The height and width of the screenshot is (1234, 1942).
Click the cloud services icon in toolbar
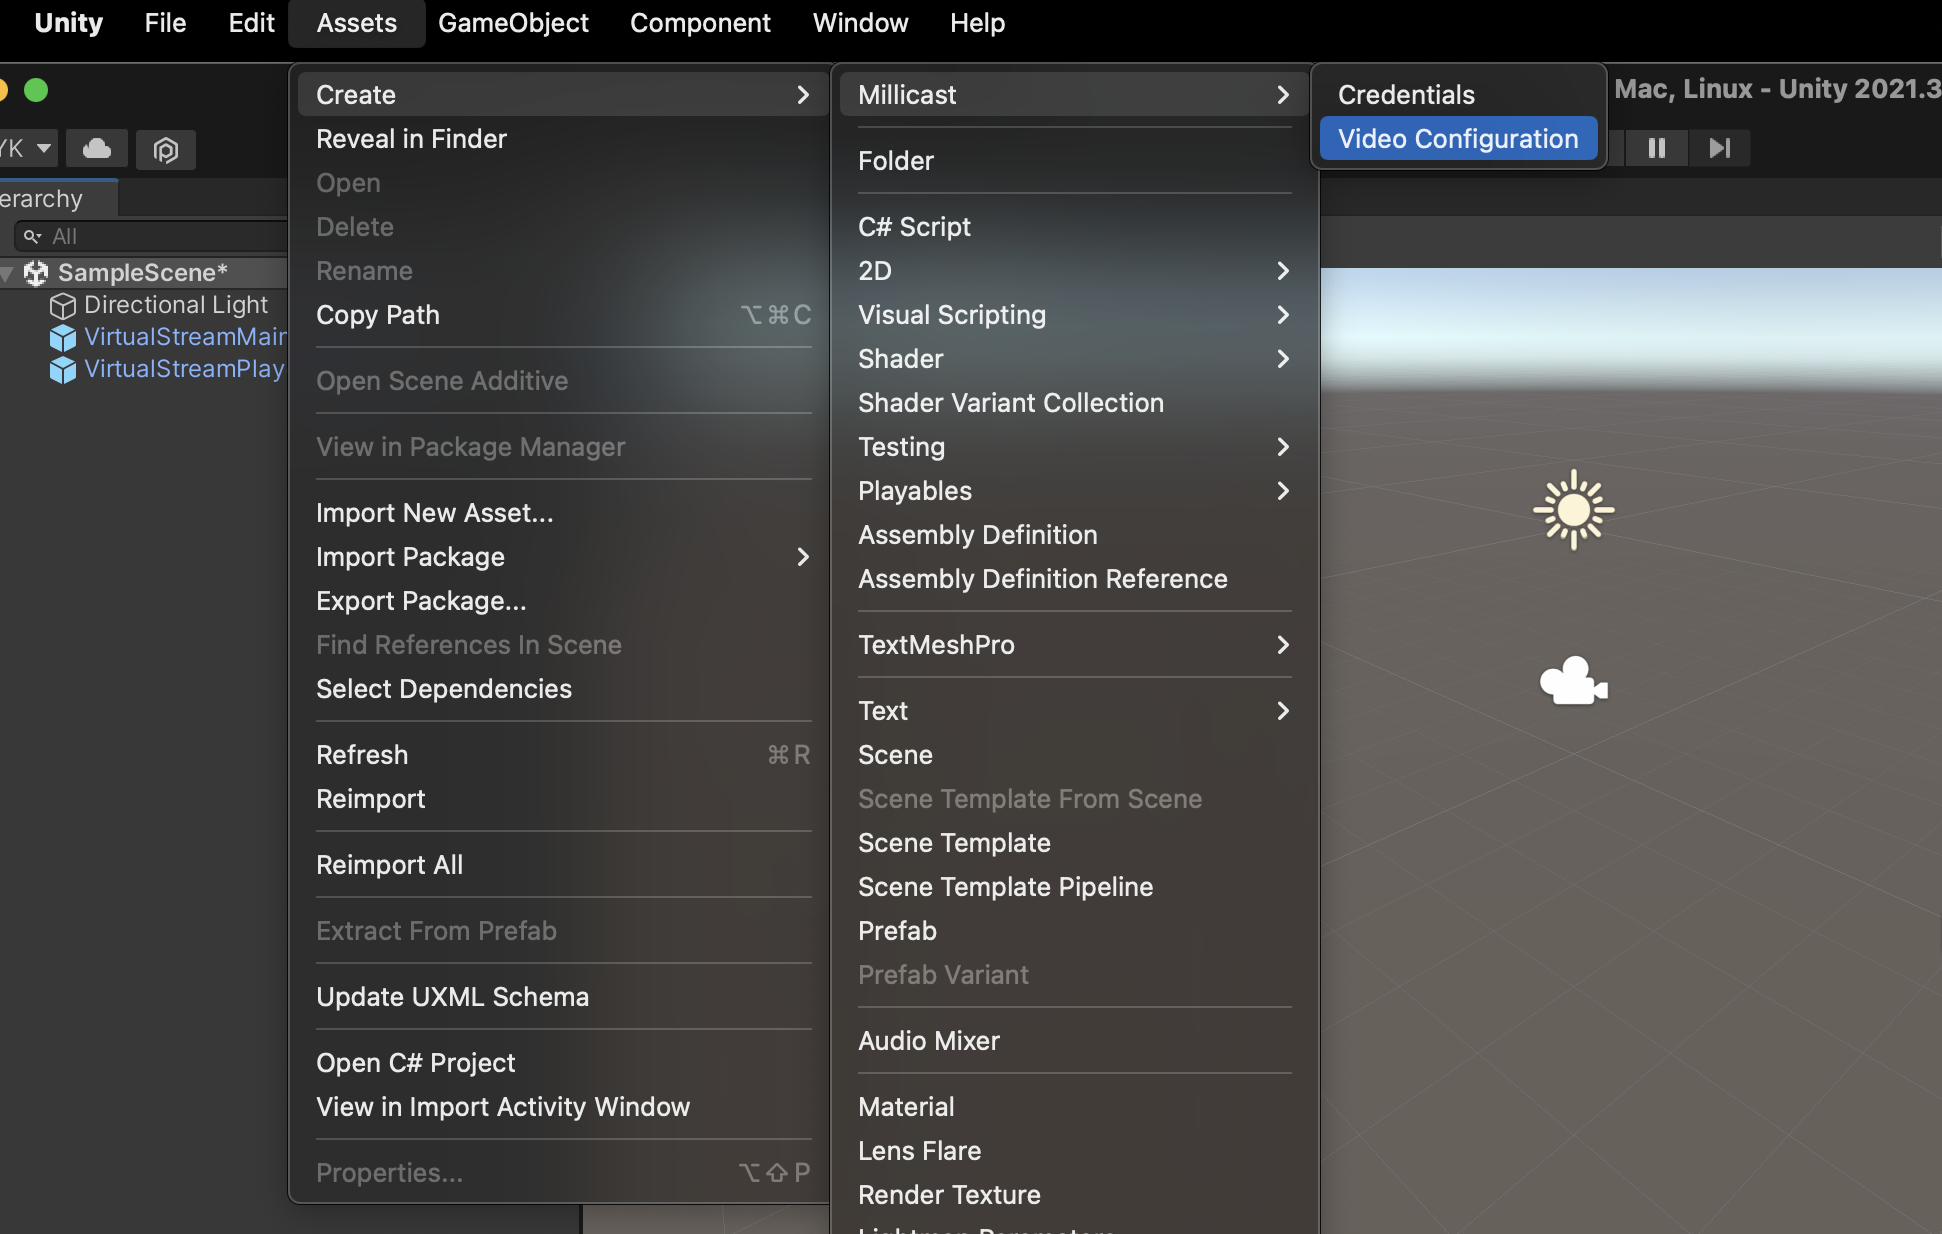pos(97,149)
